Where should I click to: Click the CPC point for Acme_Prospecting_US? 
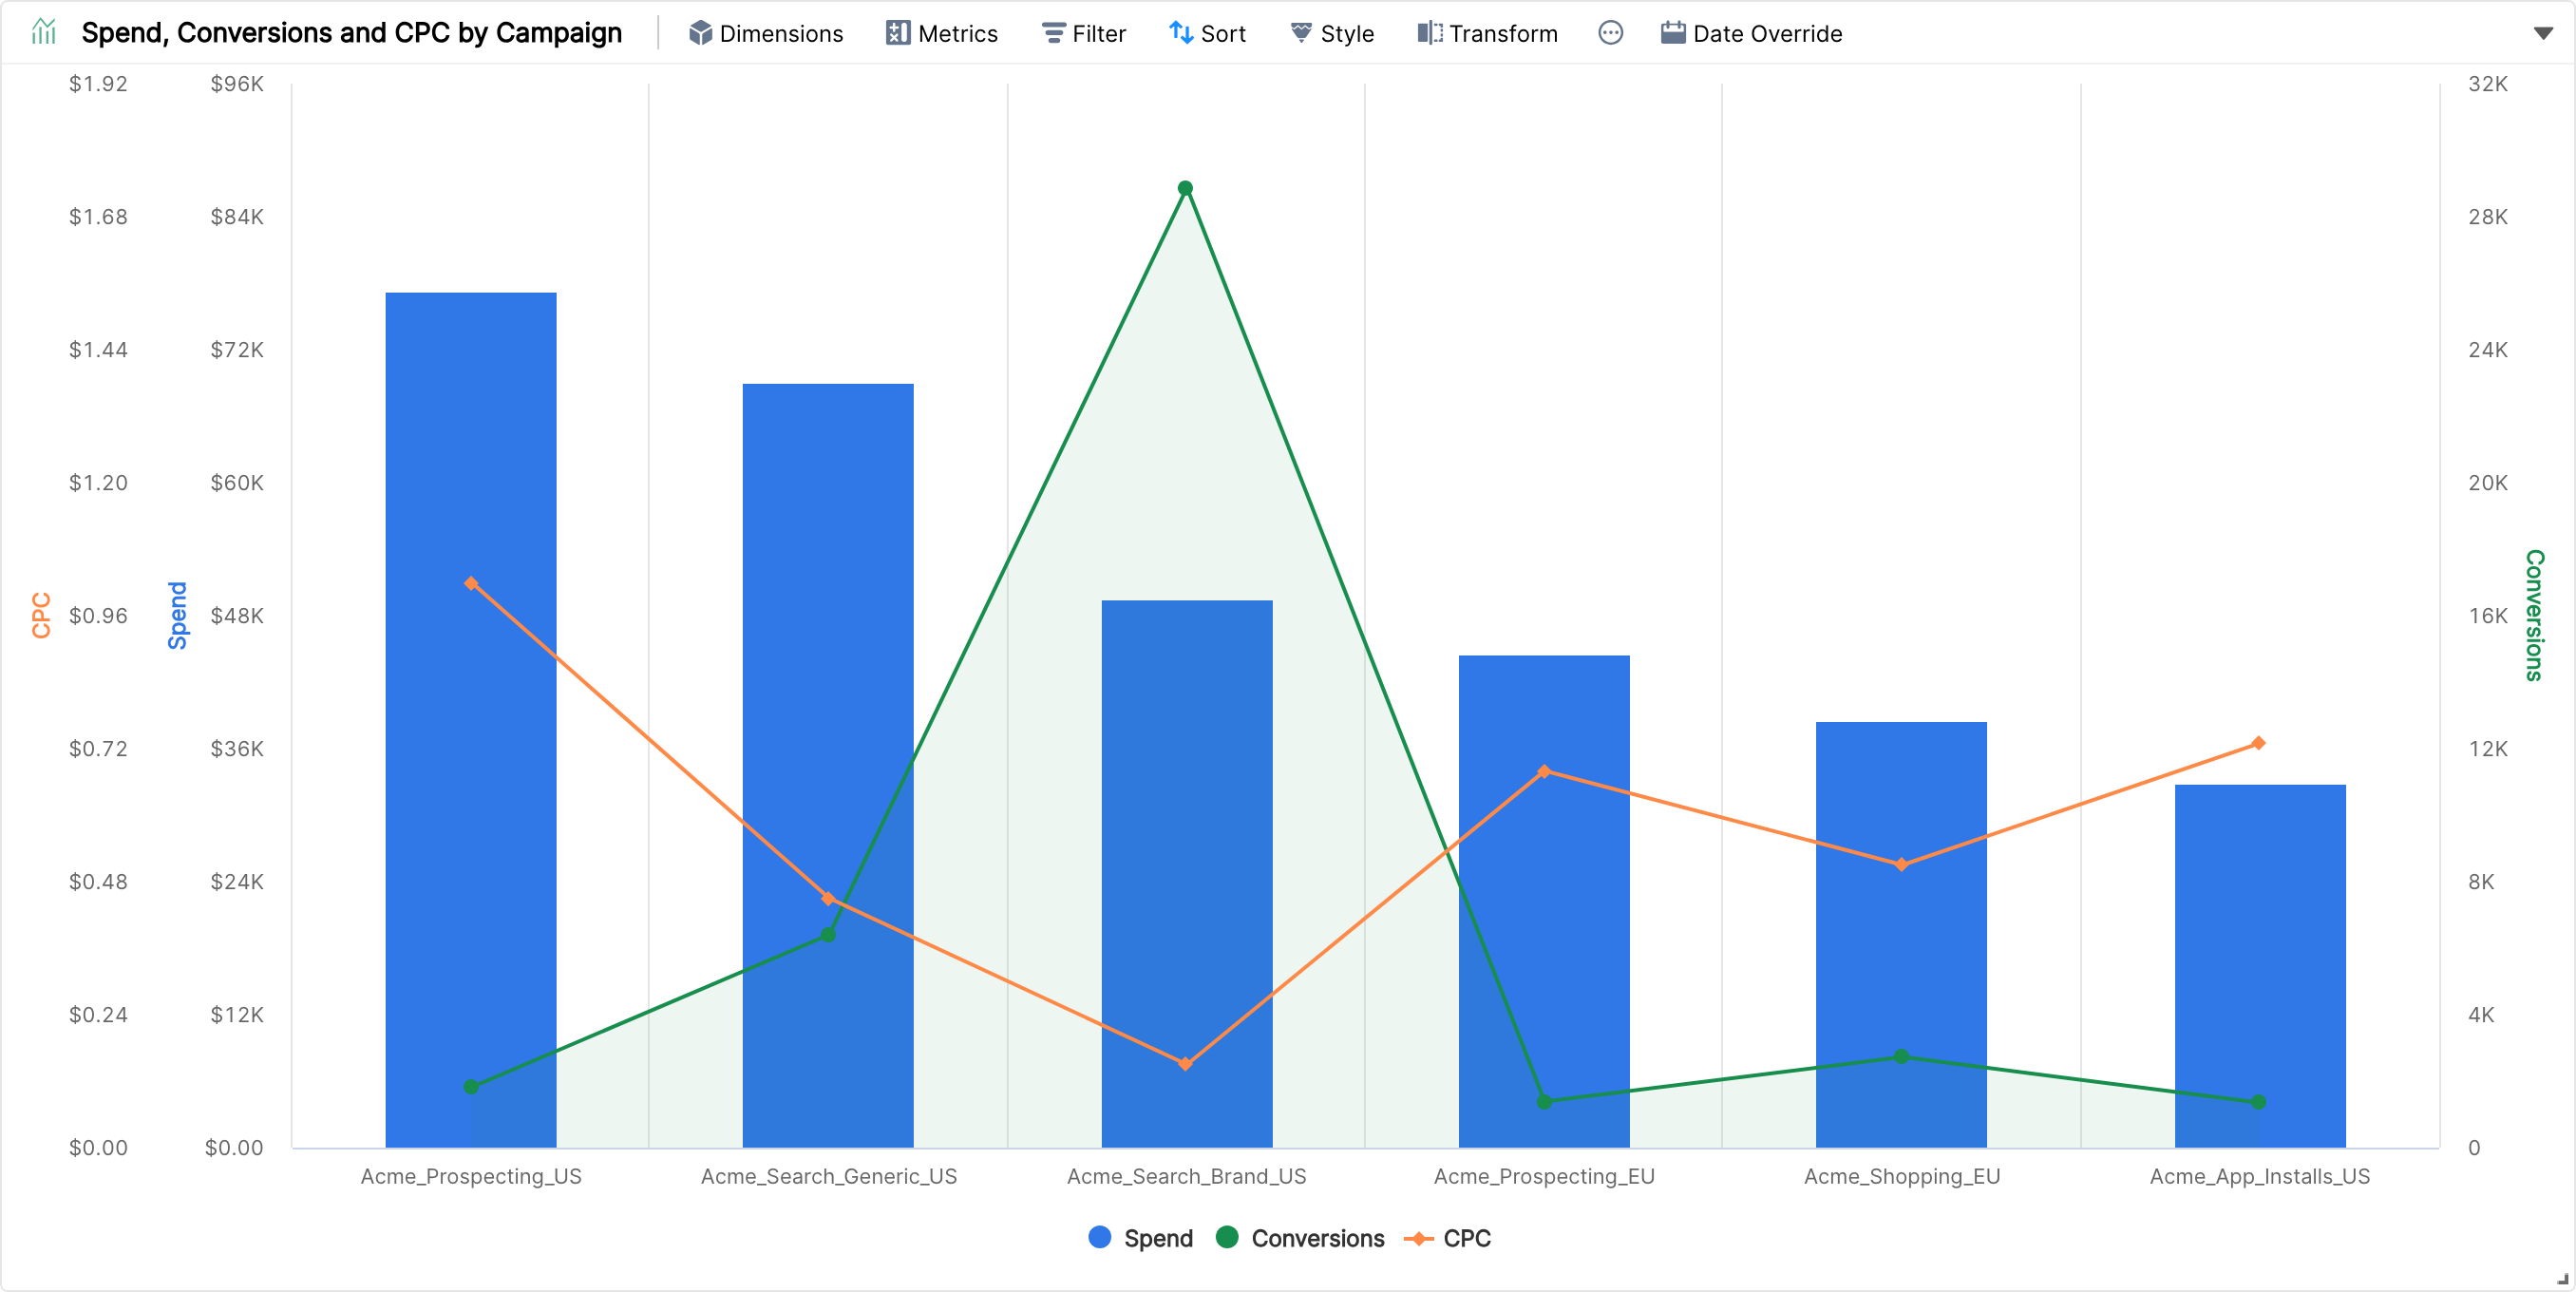(x=471, y=583)
